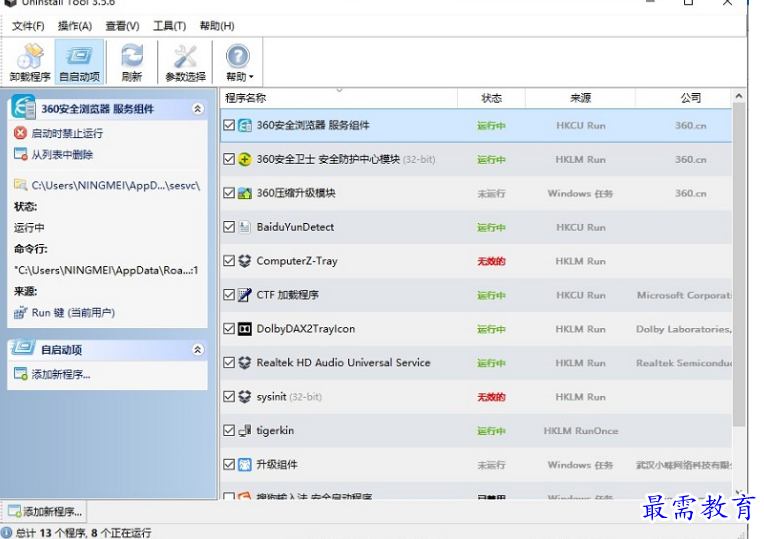
Task: Uncheck BaiduYunDetect checkbox
Action: pos(229,227)
